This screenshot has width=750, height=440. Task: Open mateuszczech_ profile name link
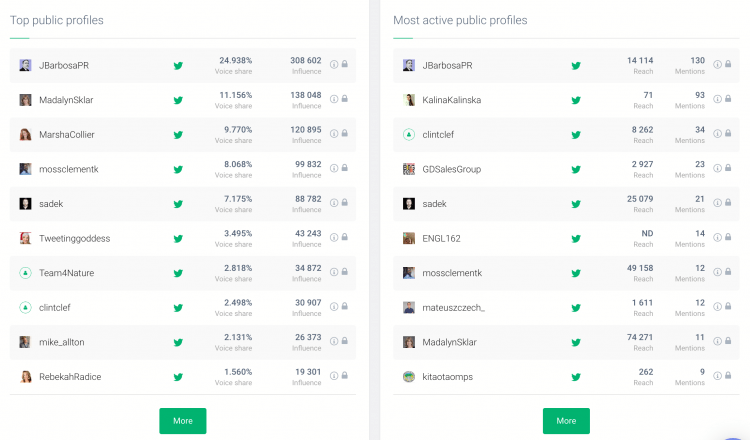(453, 308)
